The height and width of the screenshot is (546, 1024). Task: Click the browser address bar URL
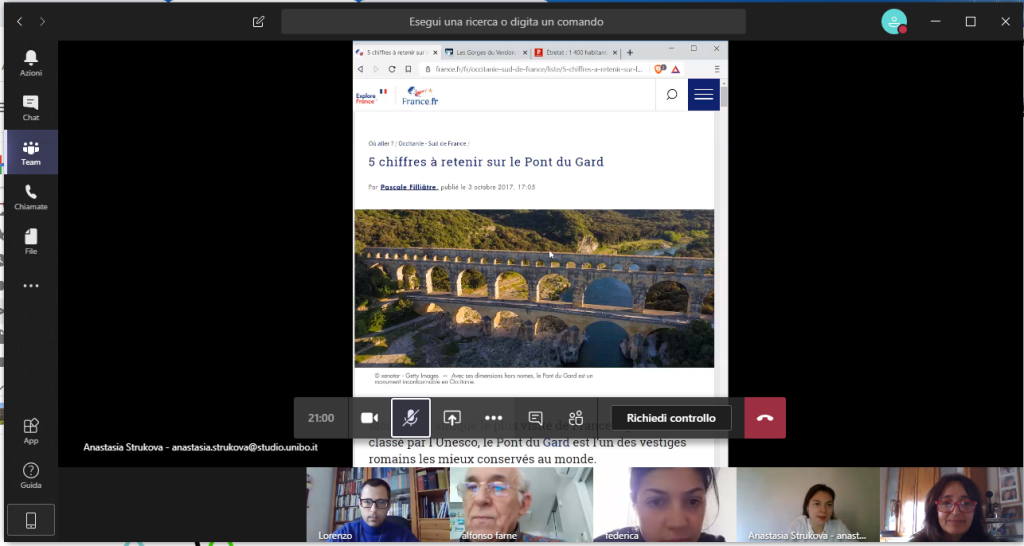pos(538,69)
